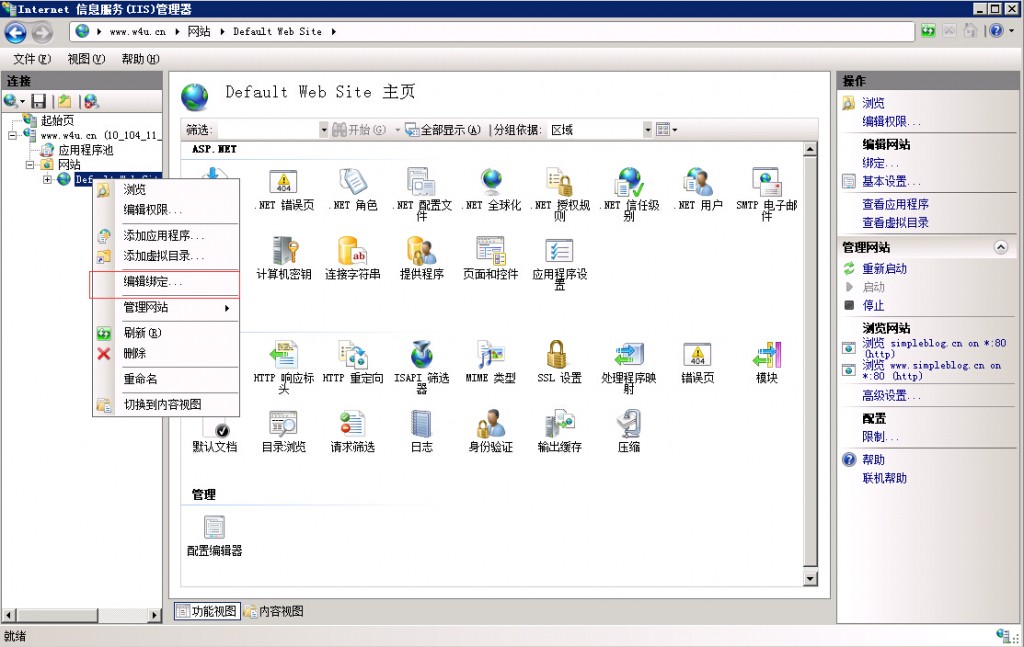Click 全部显示 button in filter bar

pos(443,130)
